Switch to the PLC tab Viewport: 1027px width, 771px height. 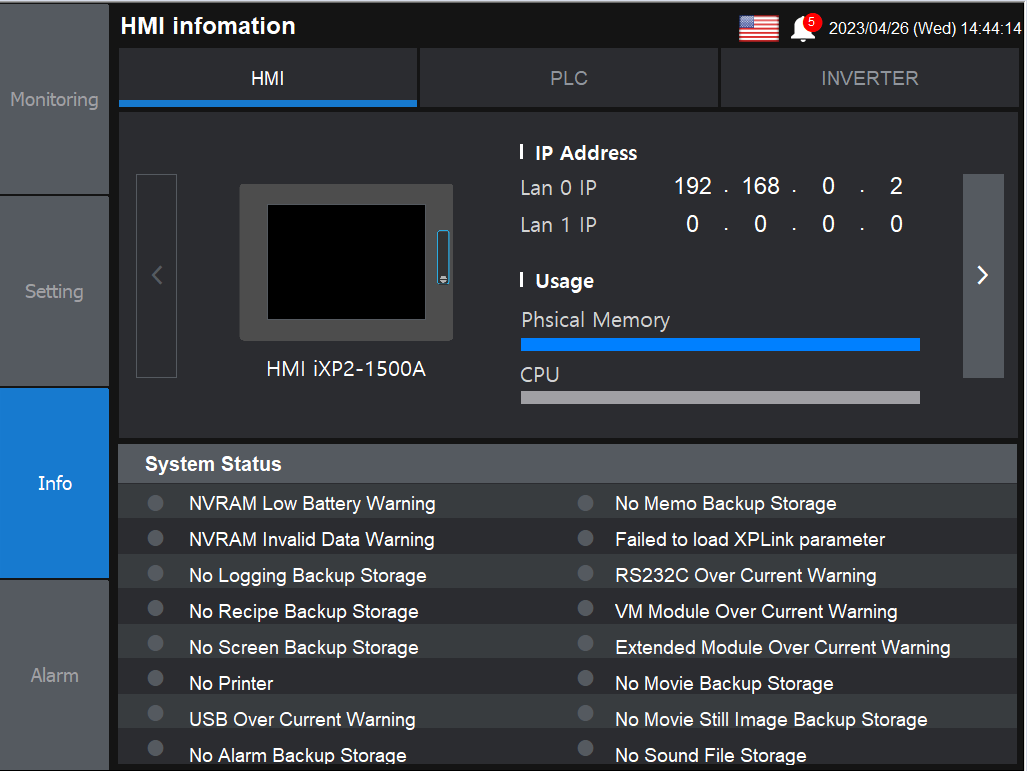click(x=569, y=78)
